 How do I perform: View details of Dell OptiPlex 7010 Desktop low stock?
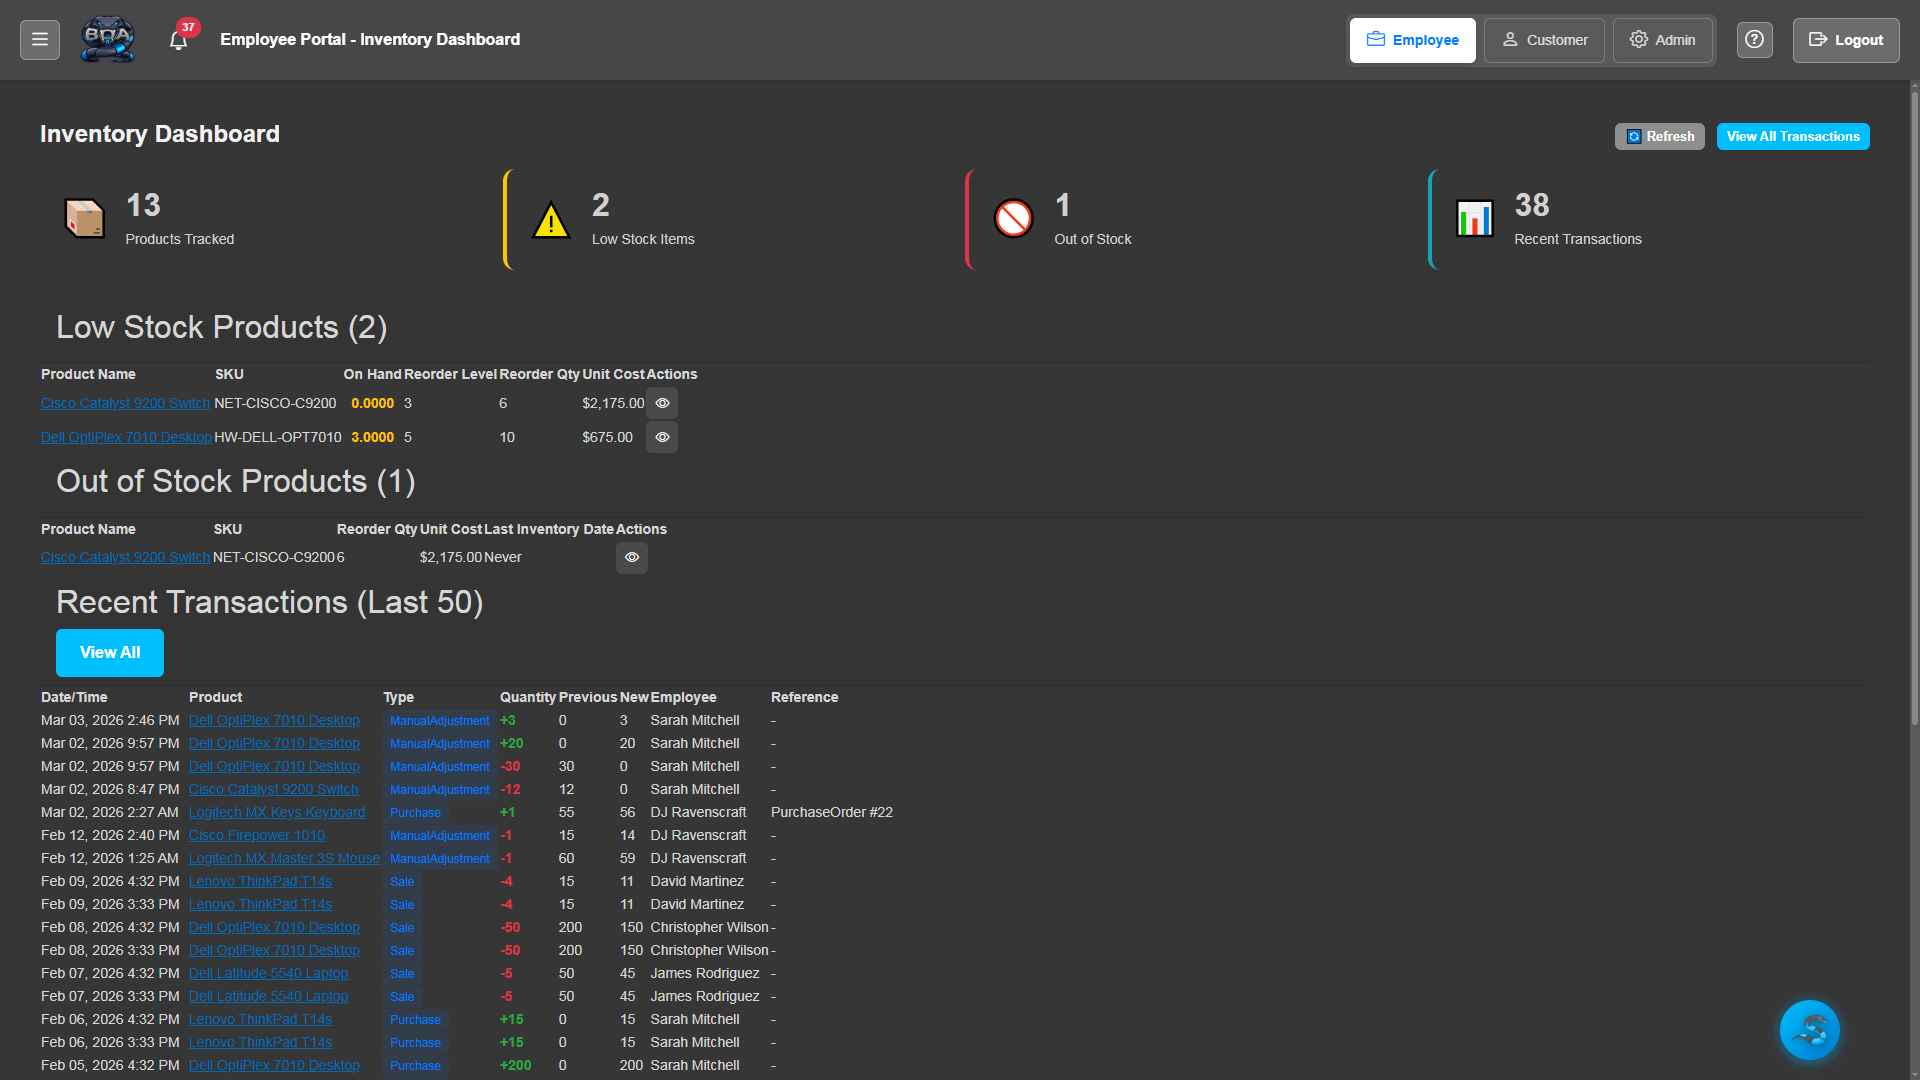pos(662,437)
